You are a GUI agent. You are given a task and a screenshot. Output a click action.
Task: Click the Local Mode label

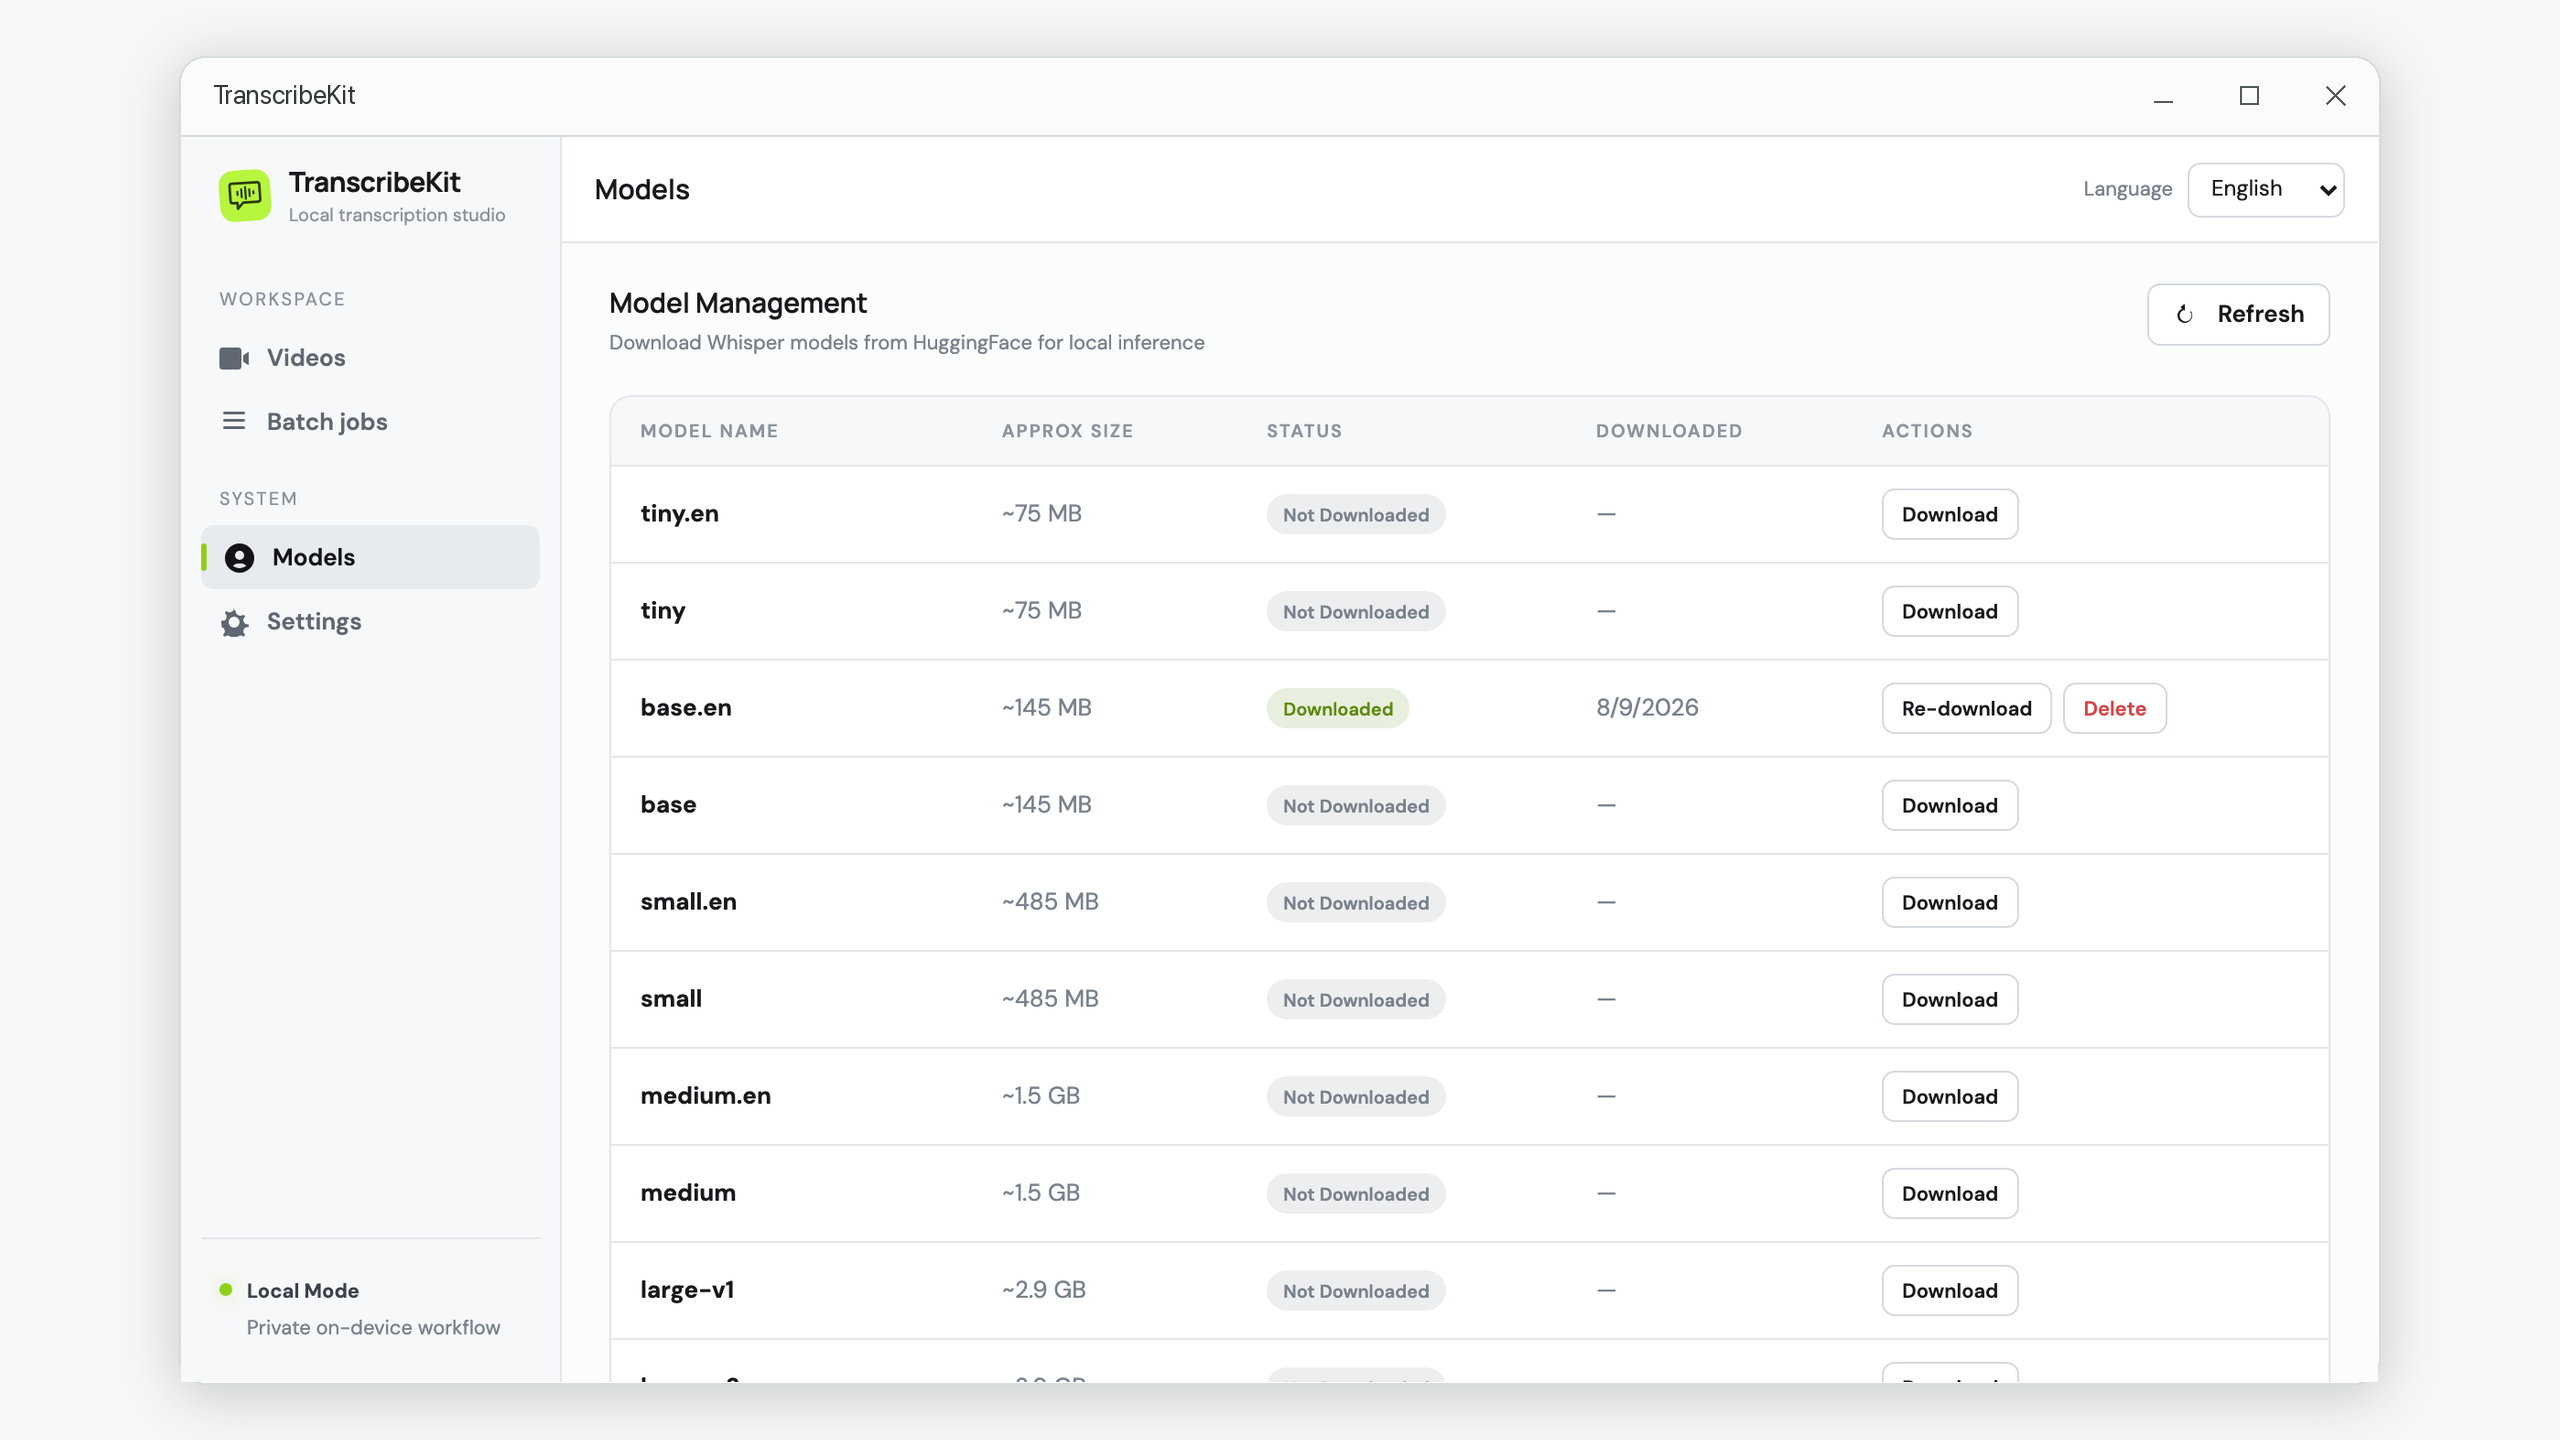pos(303,1290)
